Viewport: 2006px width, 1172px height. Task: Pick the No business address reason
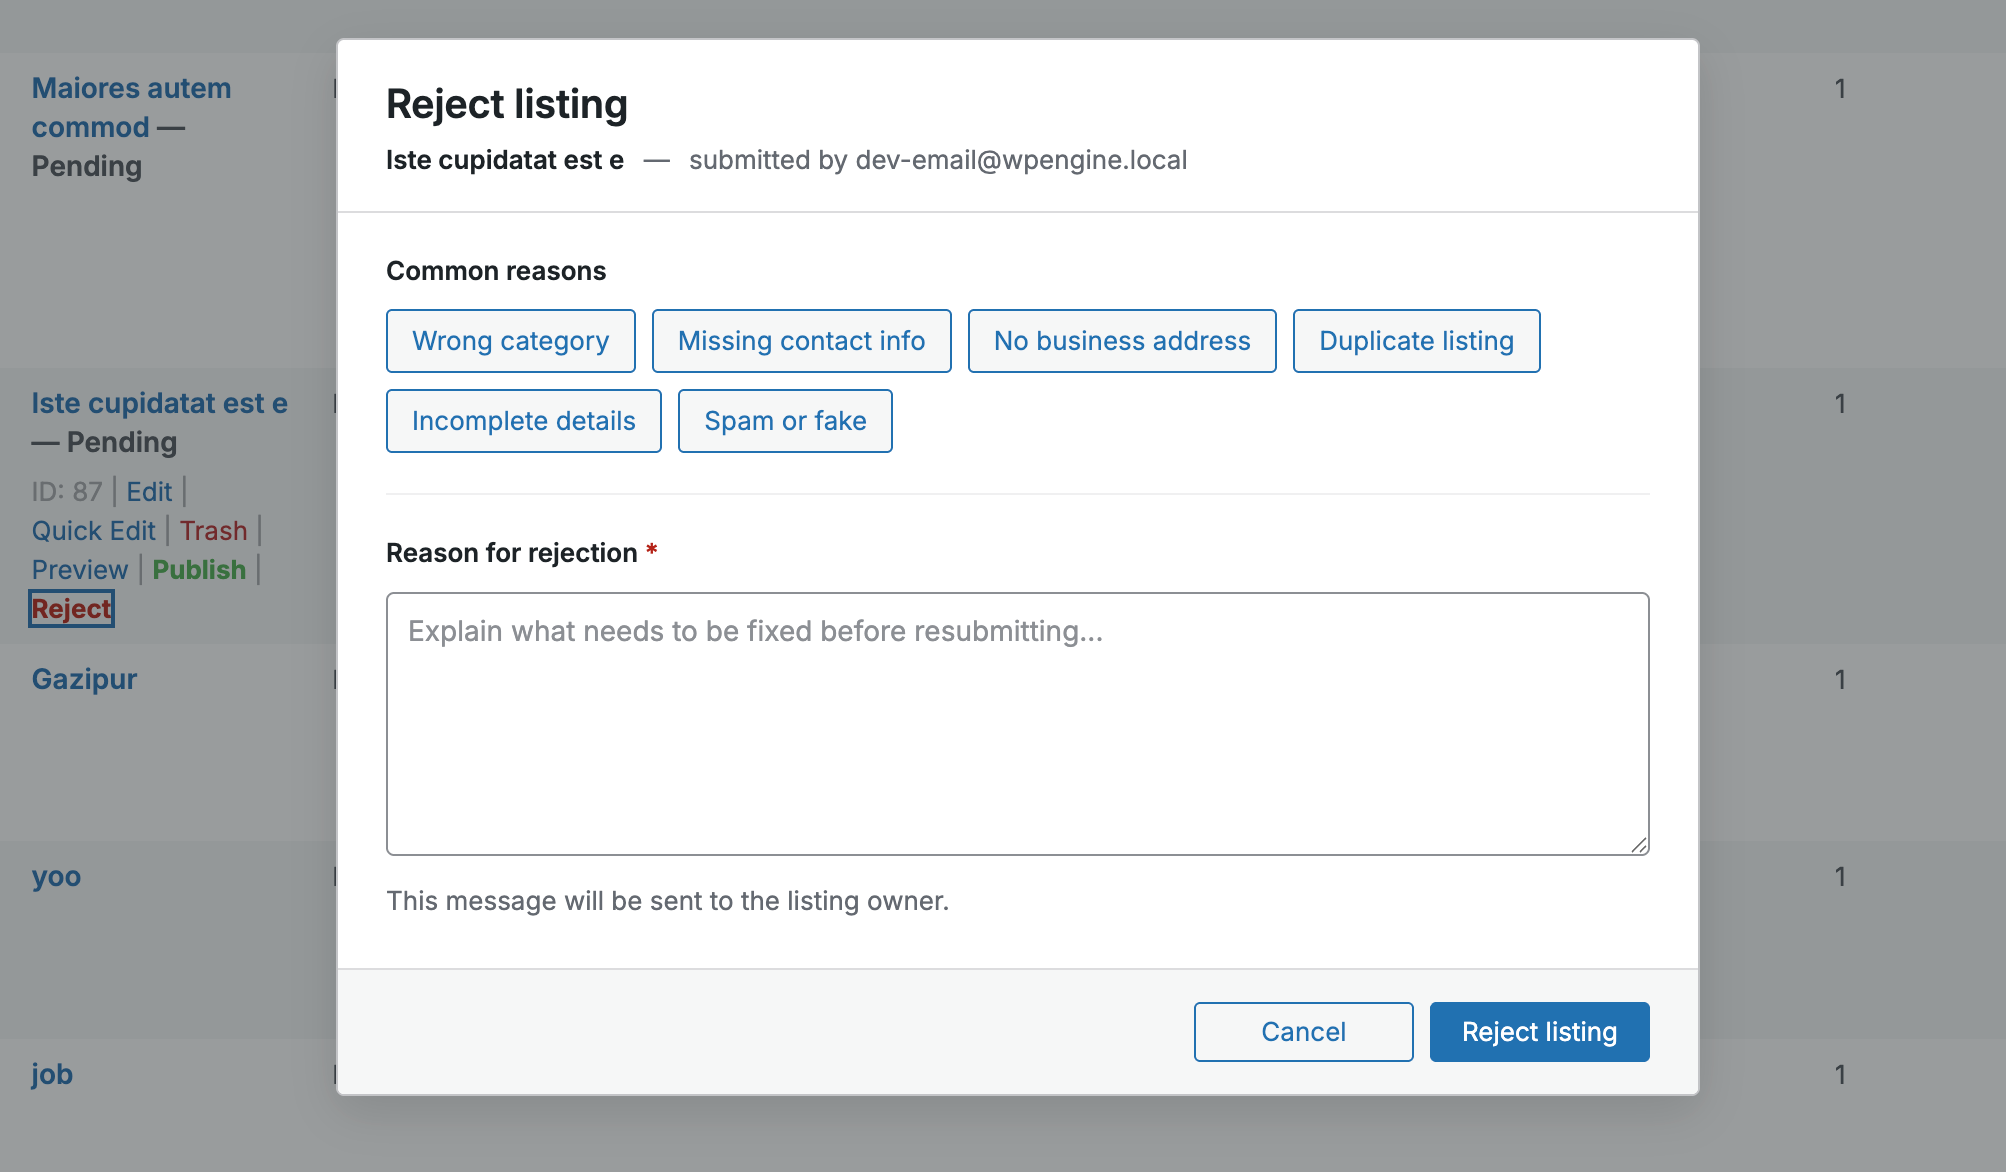point(1122,341)
